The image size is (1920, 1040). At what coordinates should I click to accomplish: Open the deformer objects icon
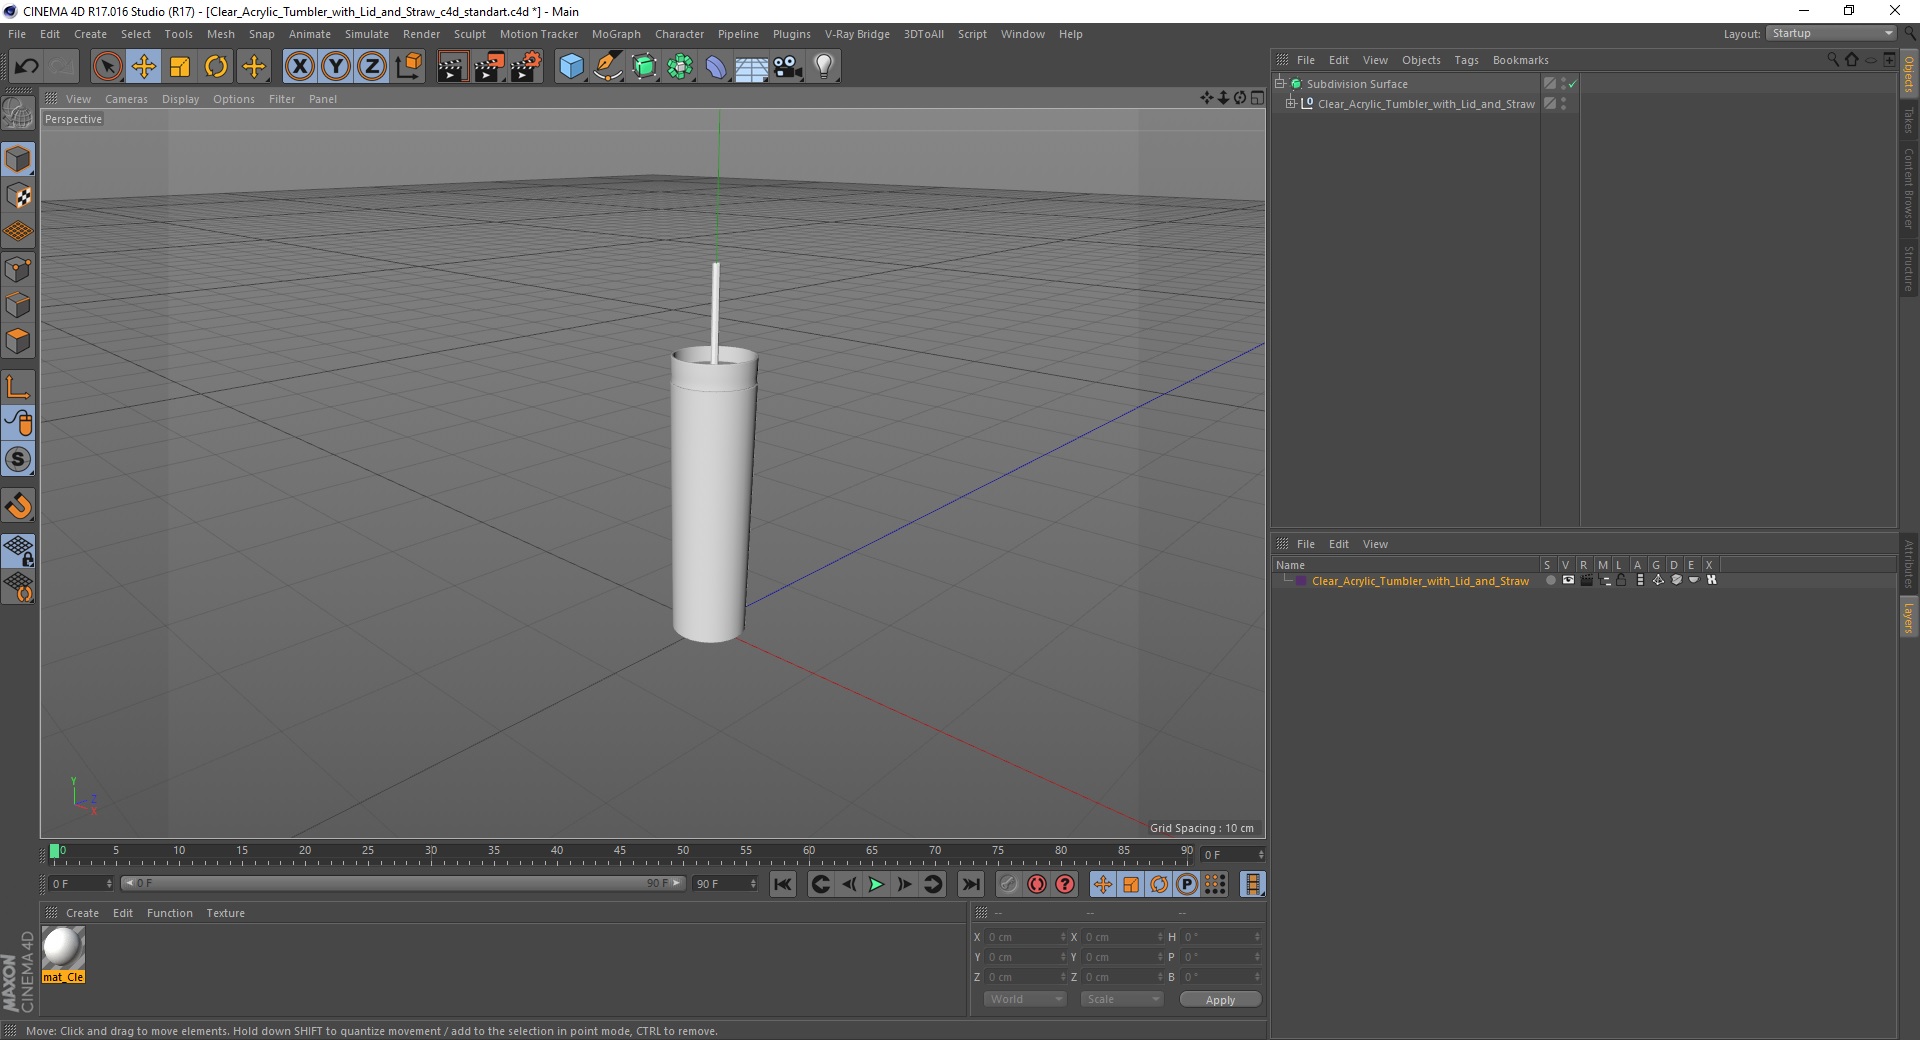pos(716,67)
